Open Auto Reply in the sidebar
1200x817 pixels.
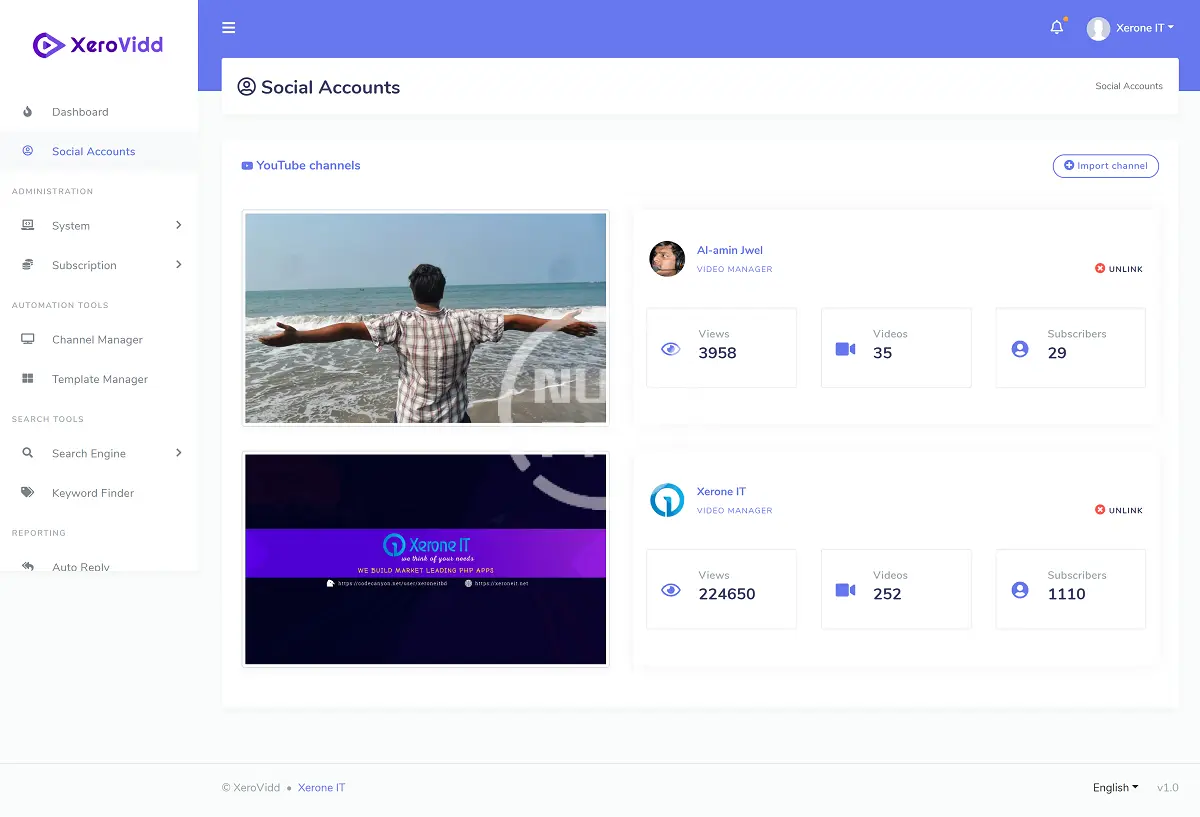click(80, 566)
